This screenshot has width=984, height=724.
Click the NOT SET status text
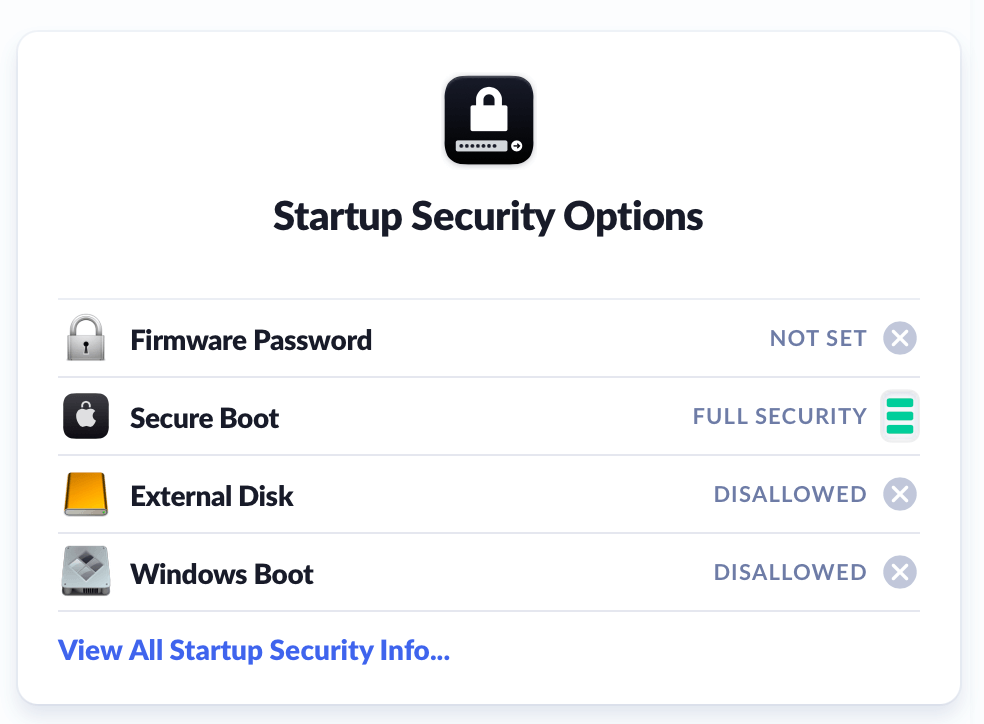pos(818,339)
